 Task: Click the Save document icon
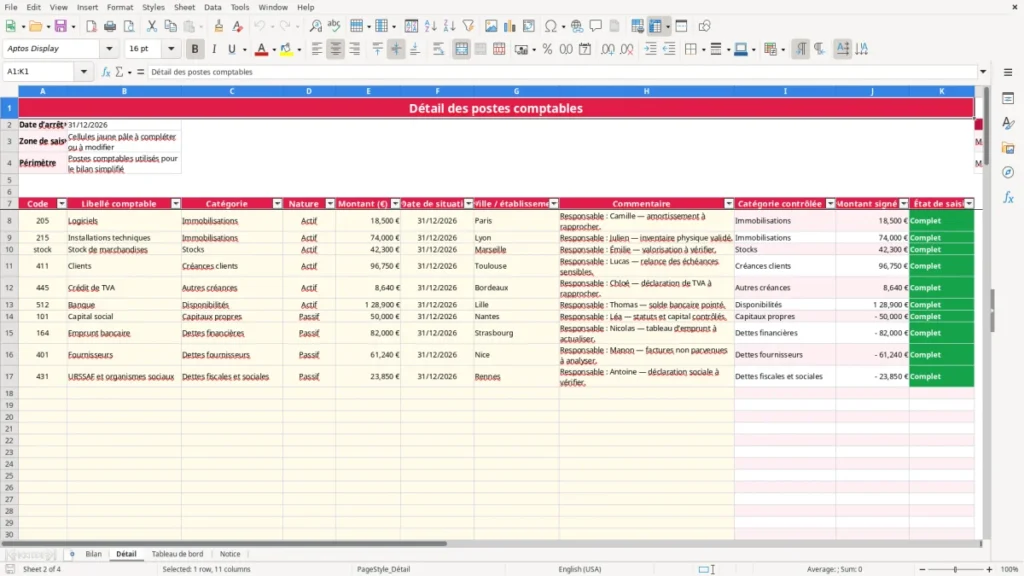[61, 26]
